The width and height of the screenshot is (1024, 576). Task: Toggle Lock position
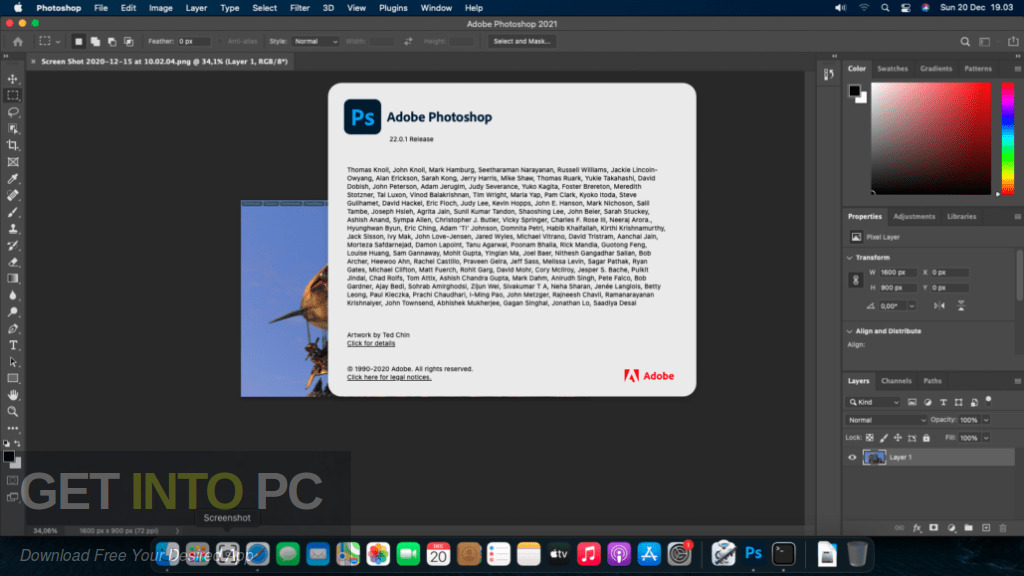tap(897, 438)
